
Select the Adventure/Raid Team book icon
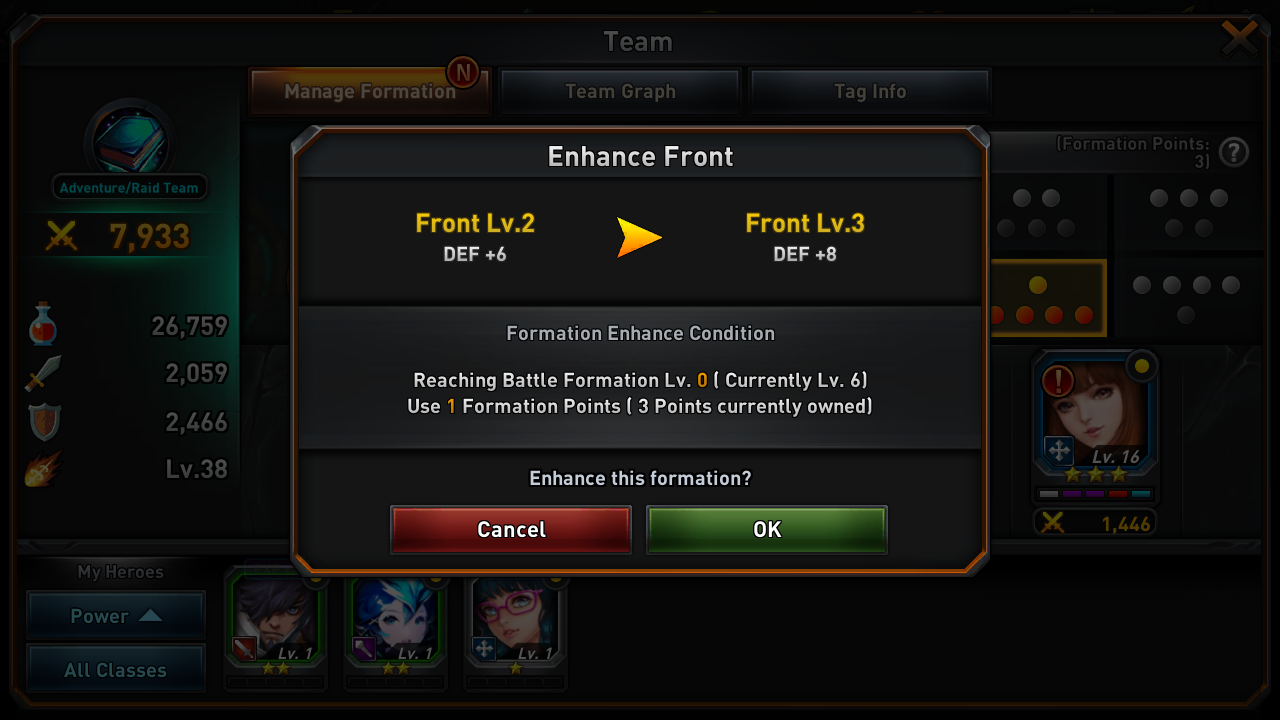pyautogui.click(x=129, y=143)
